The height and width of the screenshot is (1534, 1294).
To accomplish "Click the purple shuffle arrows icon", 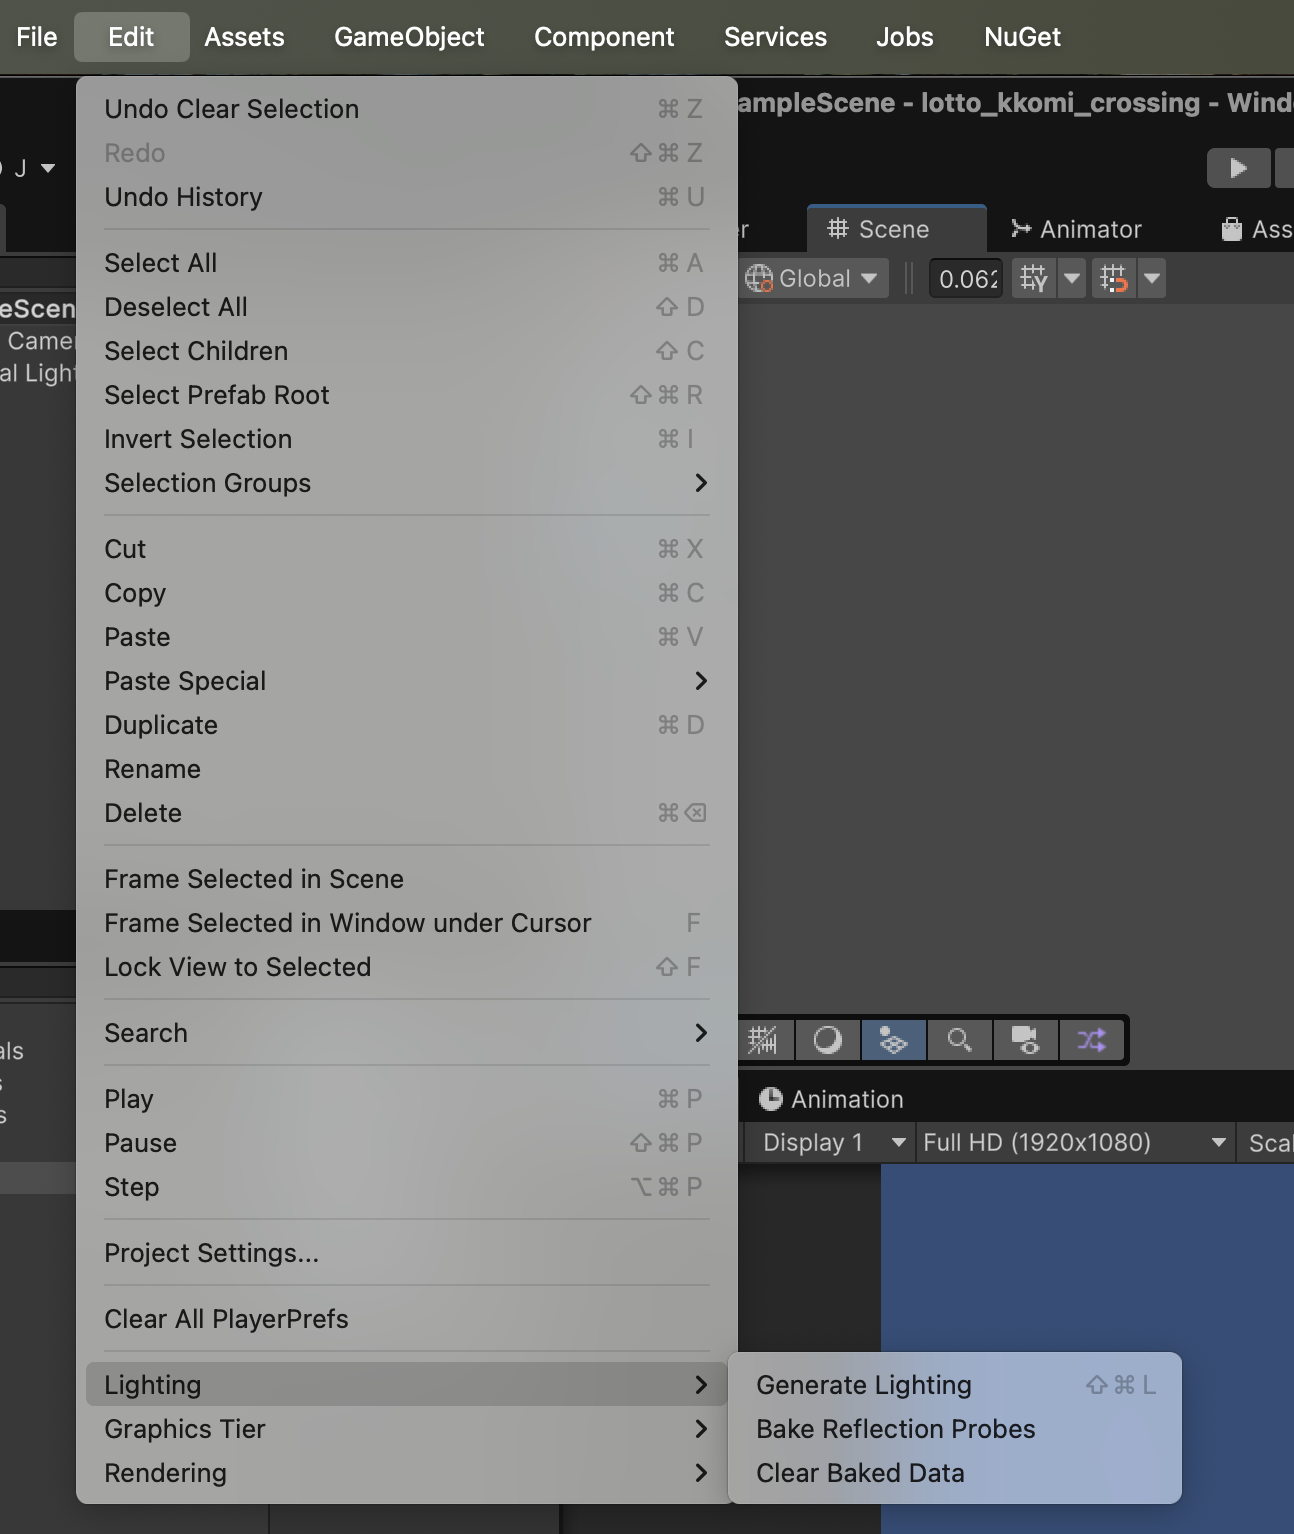I will [1091, 1040].
